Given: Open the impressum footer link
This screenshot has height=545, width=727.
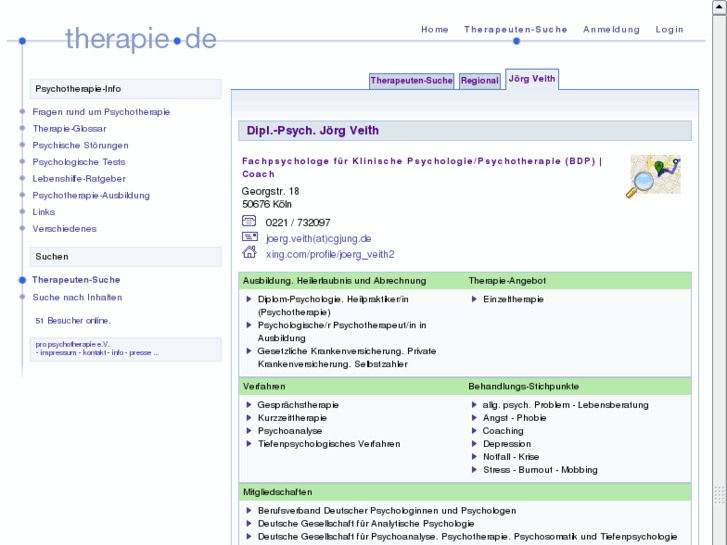Looking at the screenshot, I should [58, 353].
